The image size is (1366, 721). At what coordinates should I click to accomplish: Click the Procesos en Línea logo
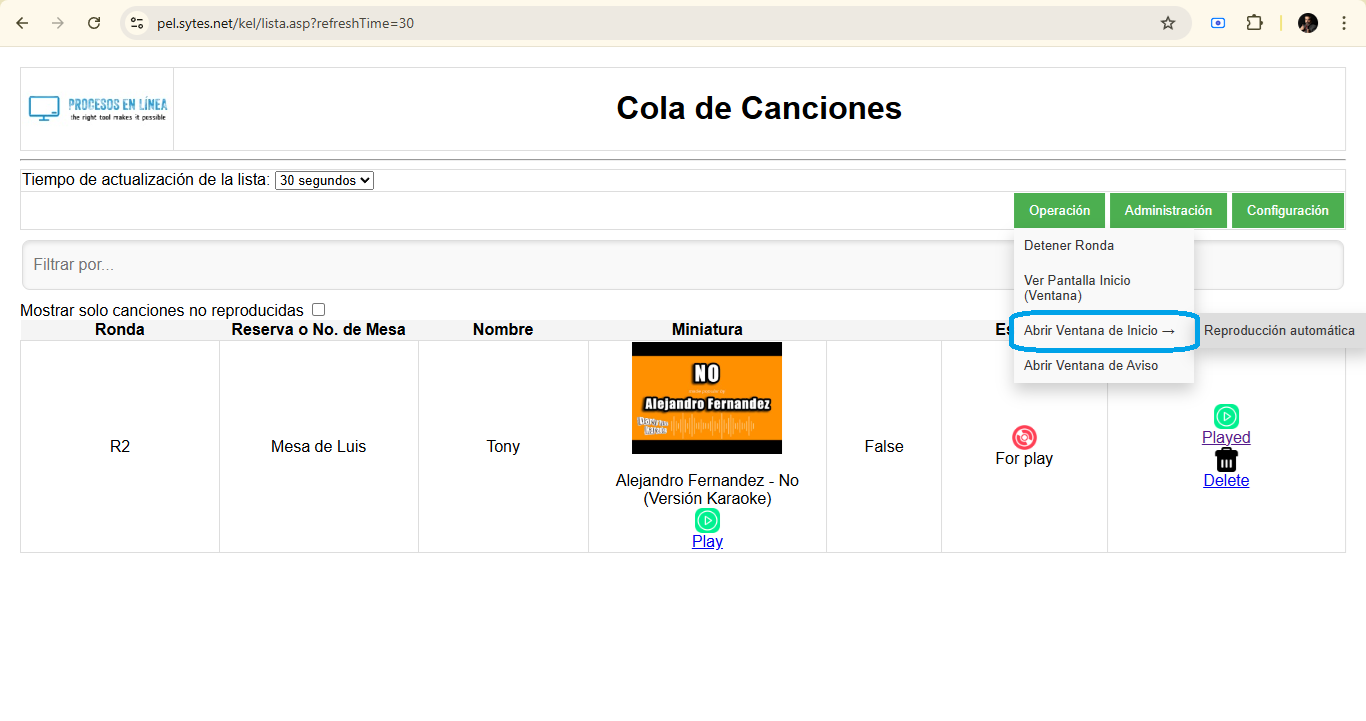tap(96, 108)
